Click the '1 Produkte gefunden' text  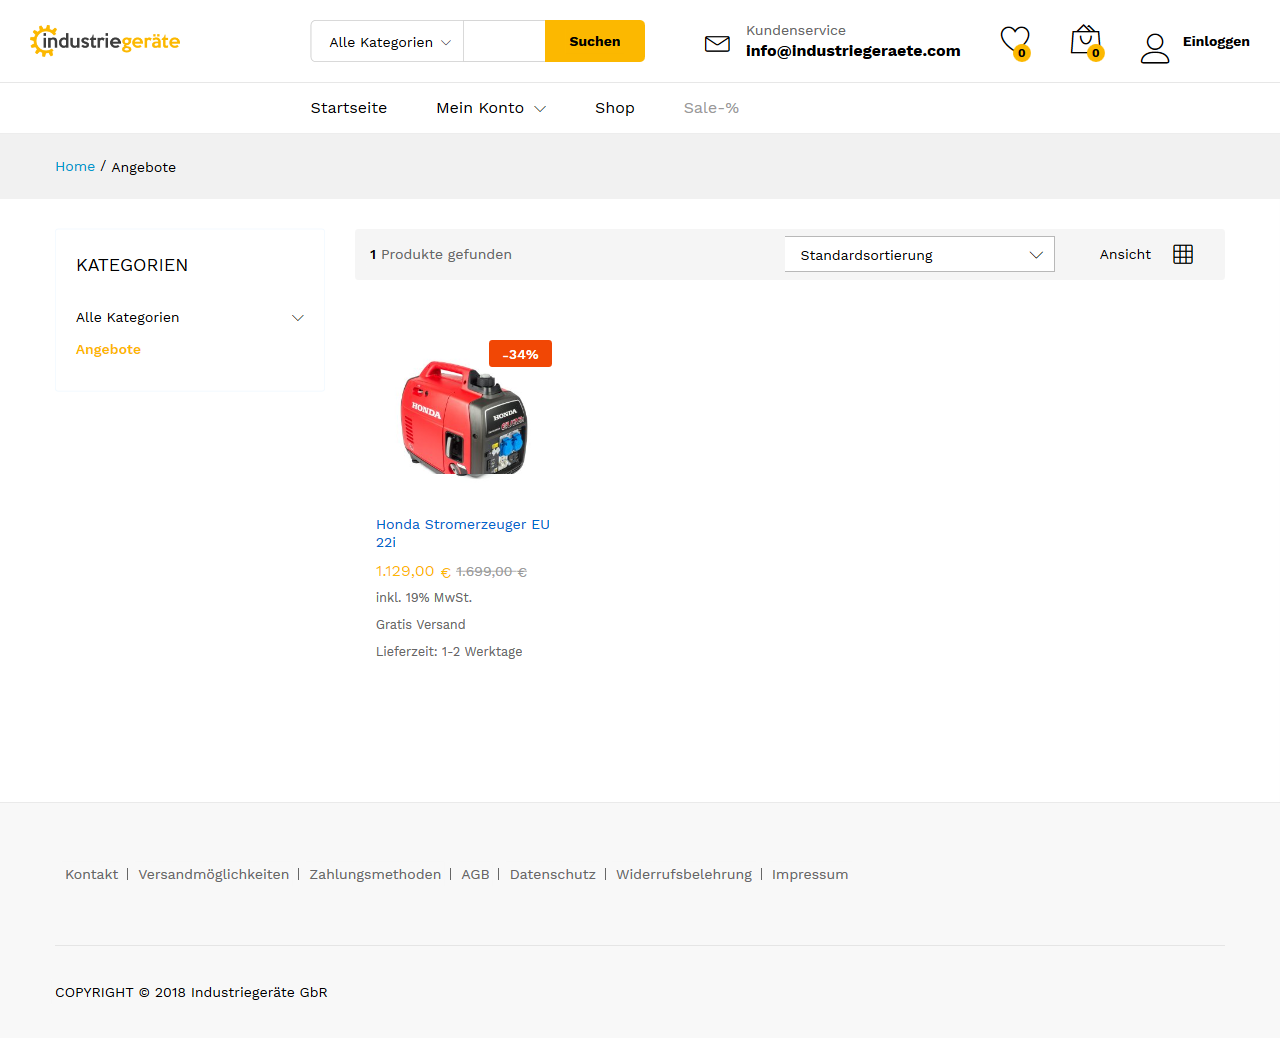pyautogui.click(x=441, y=254)
